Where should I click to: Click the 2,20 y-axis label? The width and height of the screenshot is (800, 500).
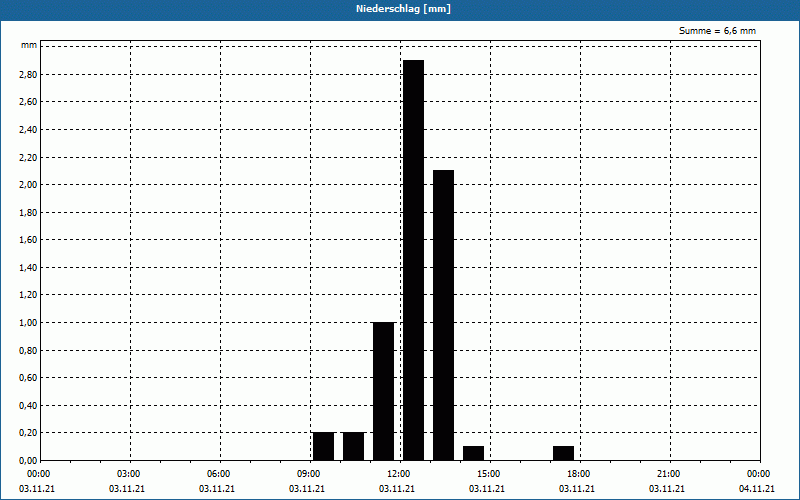(x=28, y=157)
